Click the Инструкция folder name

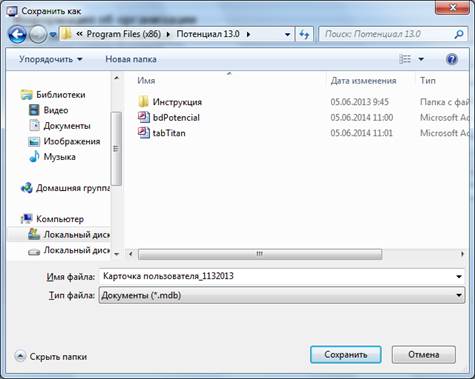177,102
